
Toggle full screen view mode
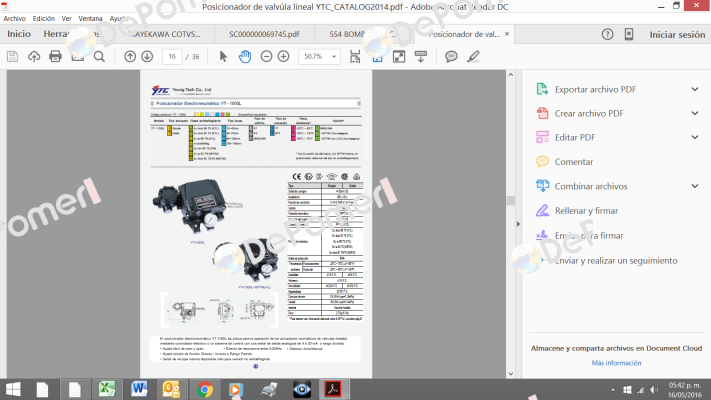click(399, 56)
